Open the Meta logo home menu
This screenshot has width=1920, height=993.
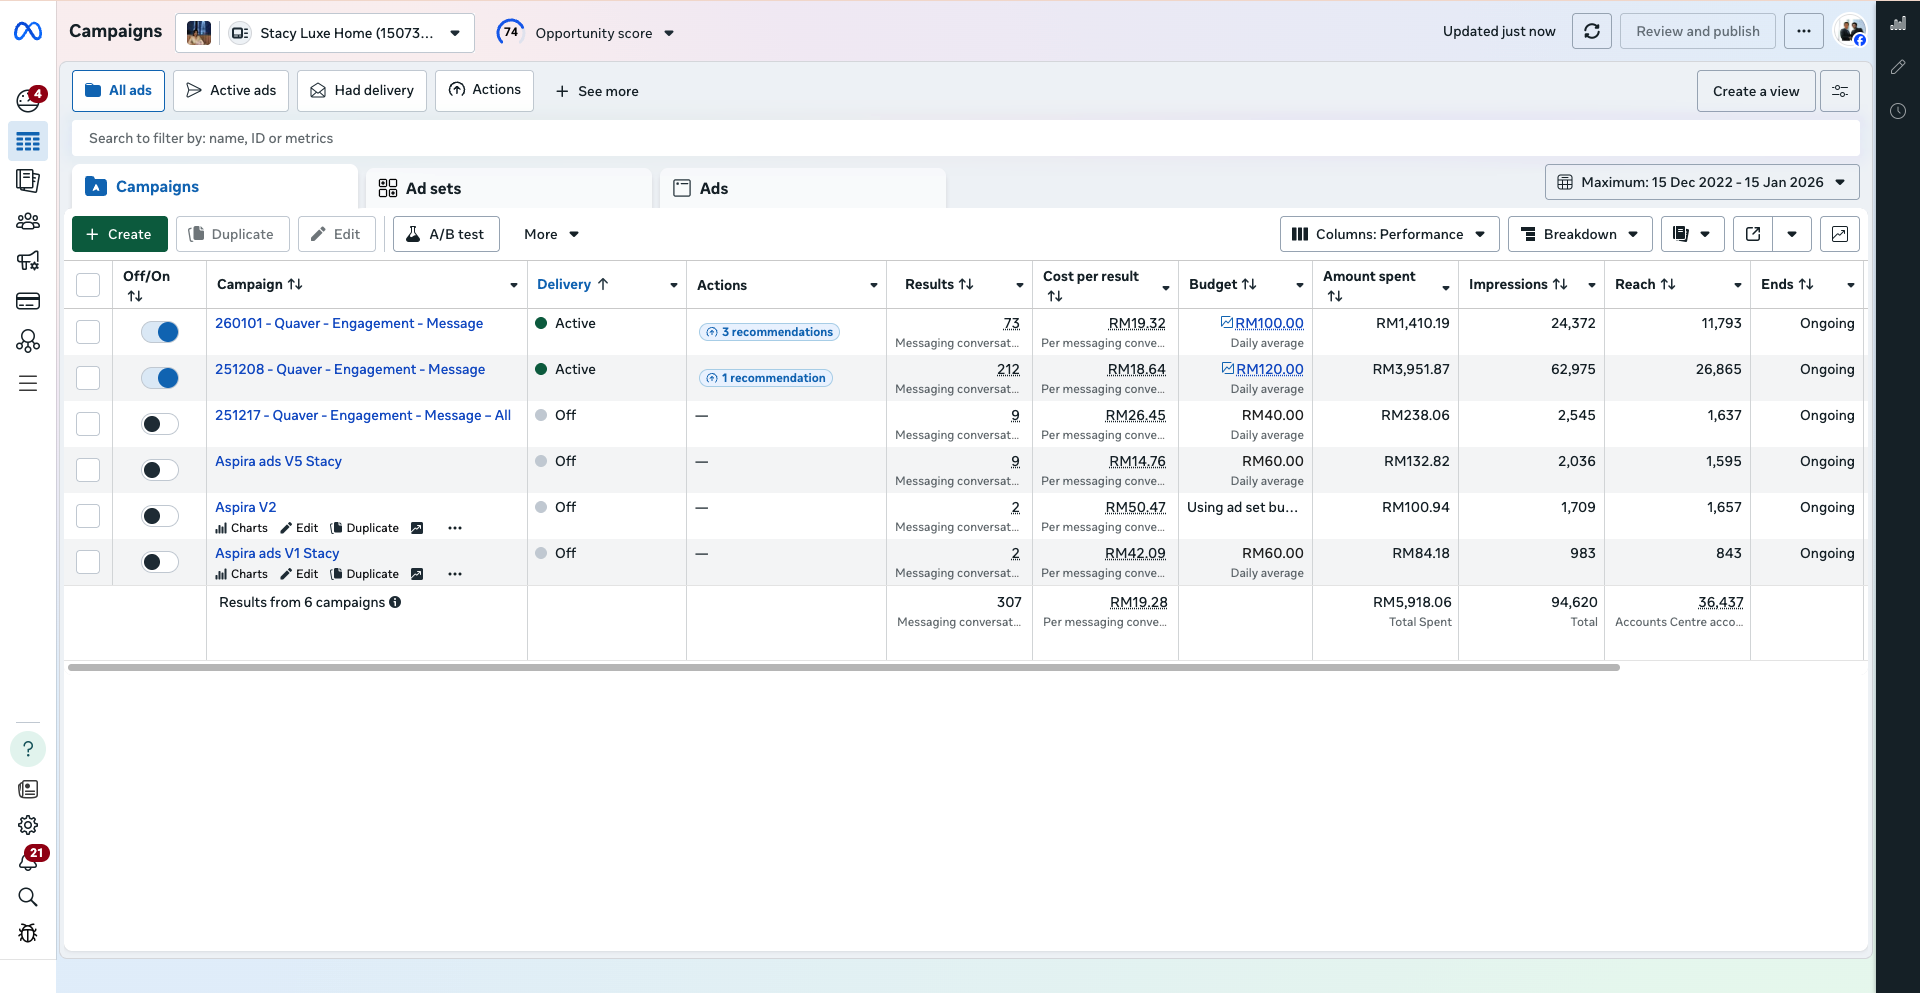(x=28, y=32)
